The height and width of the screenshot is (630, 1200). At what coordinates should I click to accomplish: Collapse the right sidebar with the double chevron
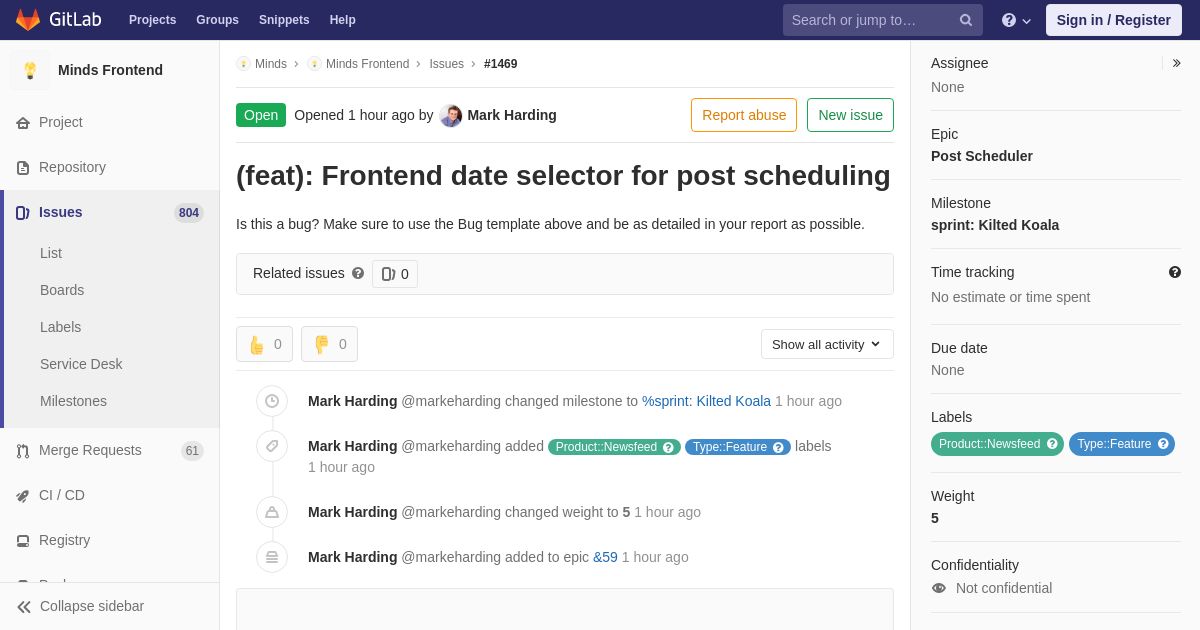pyautogui.click(x=1176, y=63)
